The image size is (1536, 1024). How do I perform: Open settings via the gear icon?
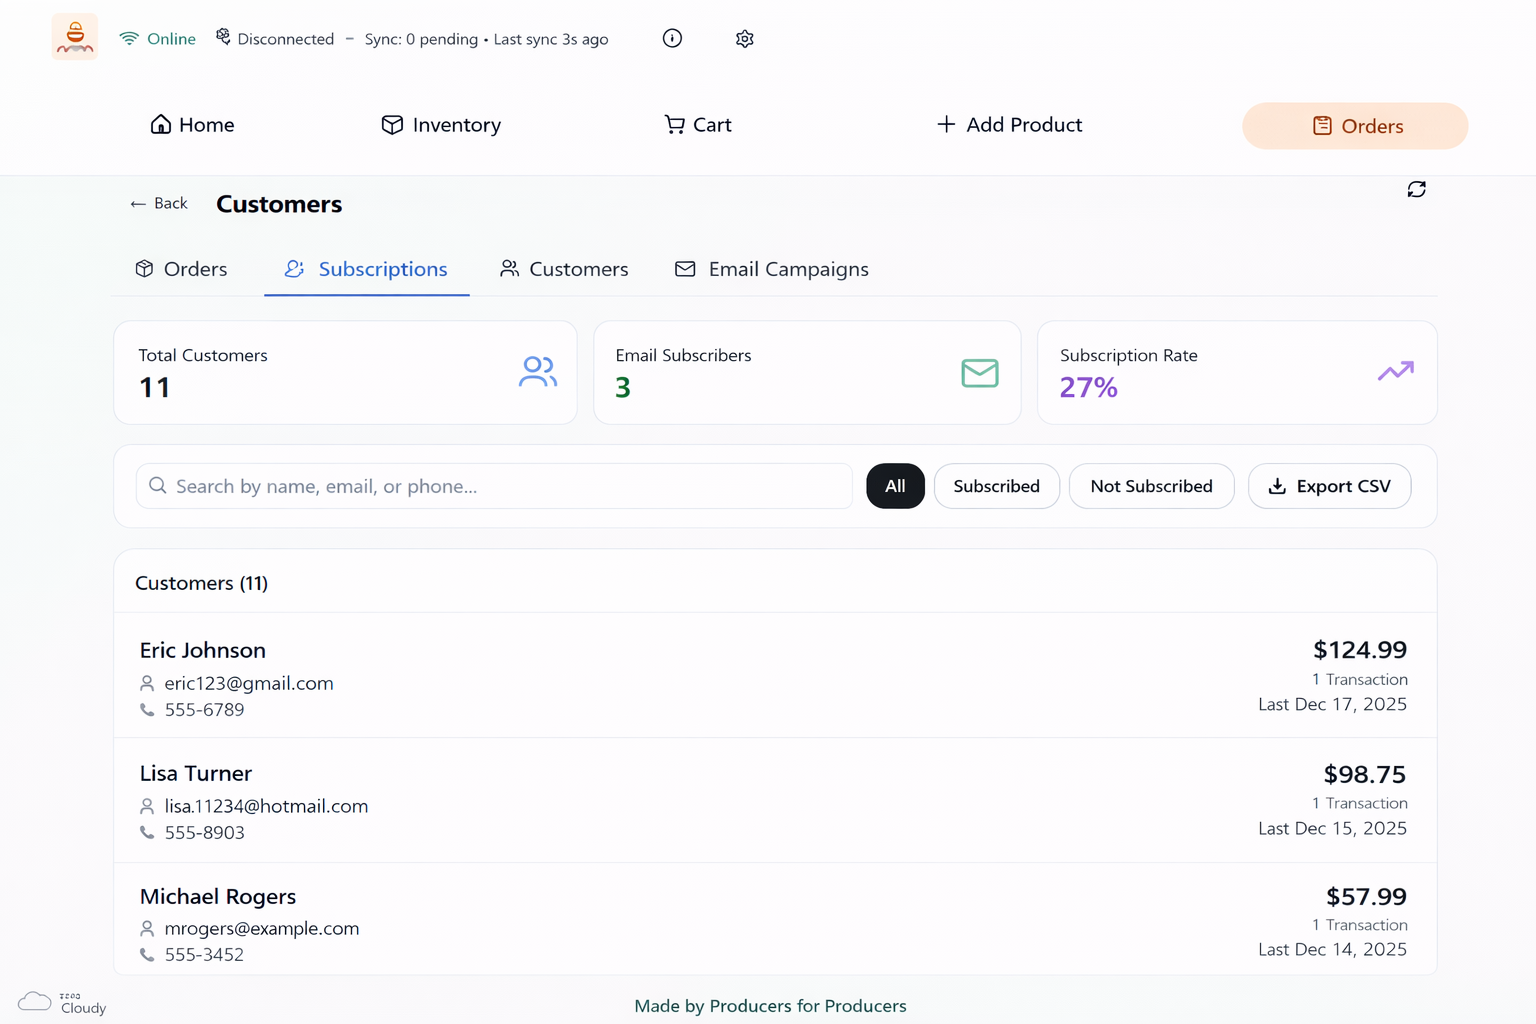[744, 38]
